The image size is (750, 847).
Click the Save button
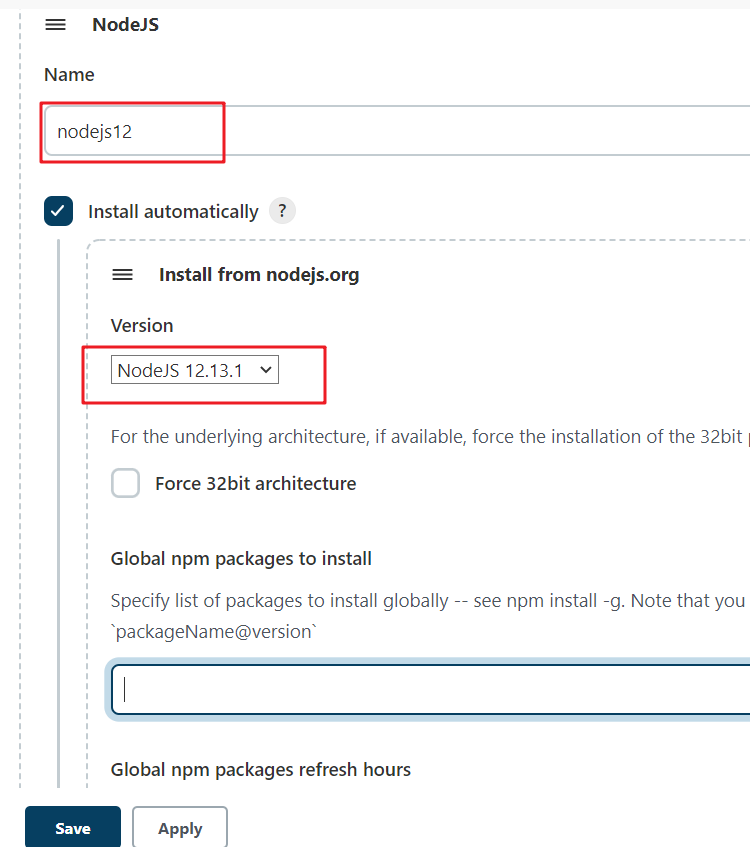[73, 828]
